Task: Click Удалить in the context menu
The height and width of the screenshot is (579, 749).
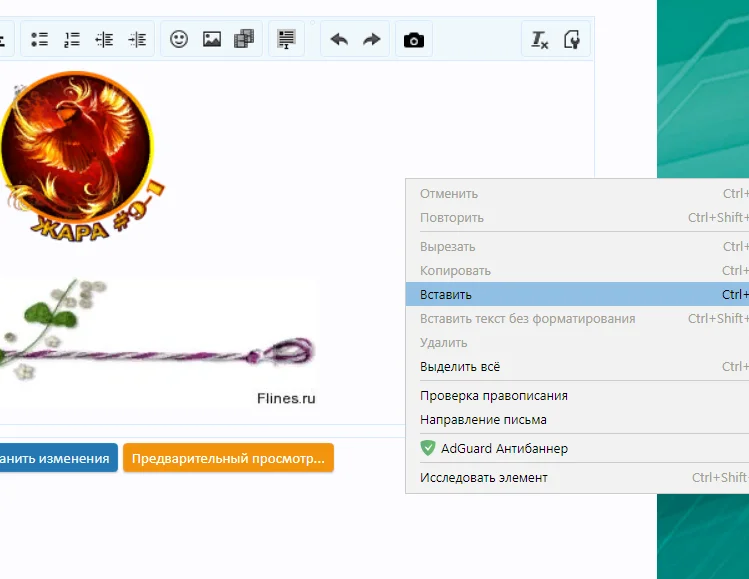Action: tap(577, 343)
